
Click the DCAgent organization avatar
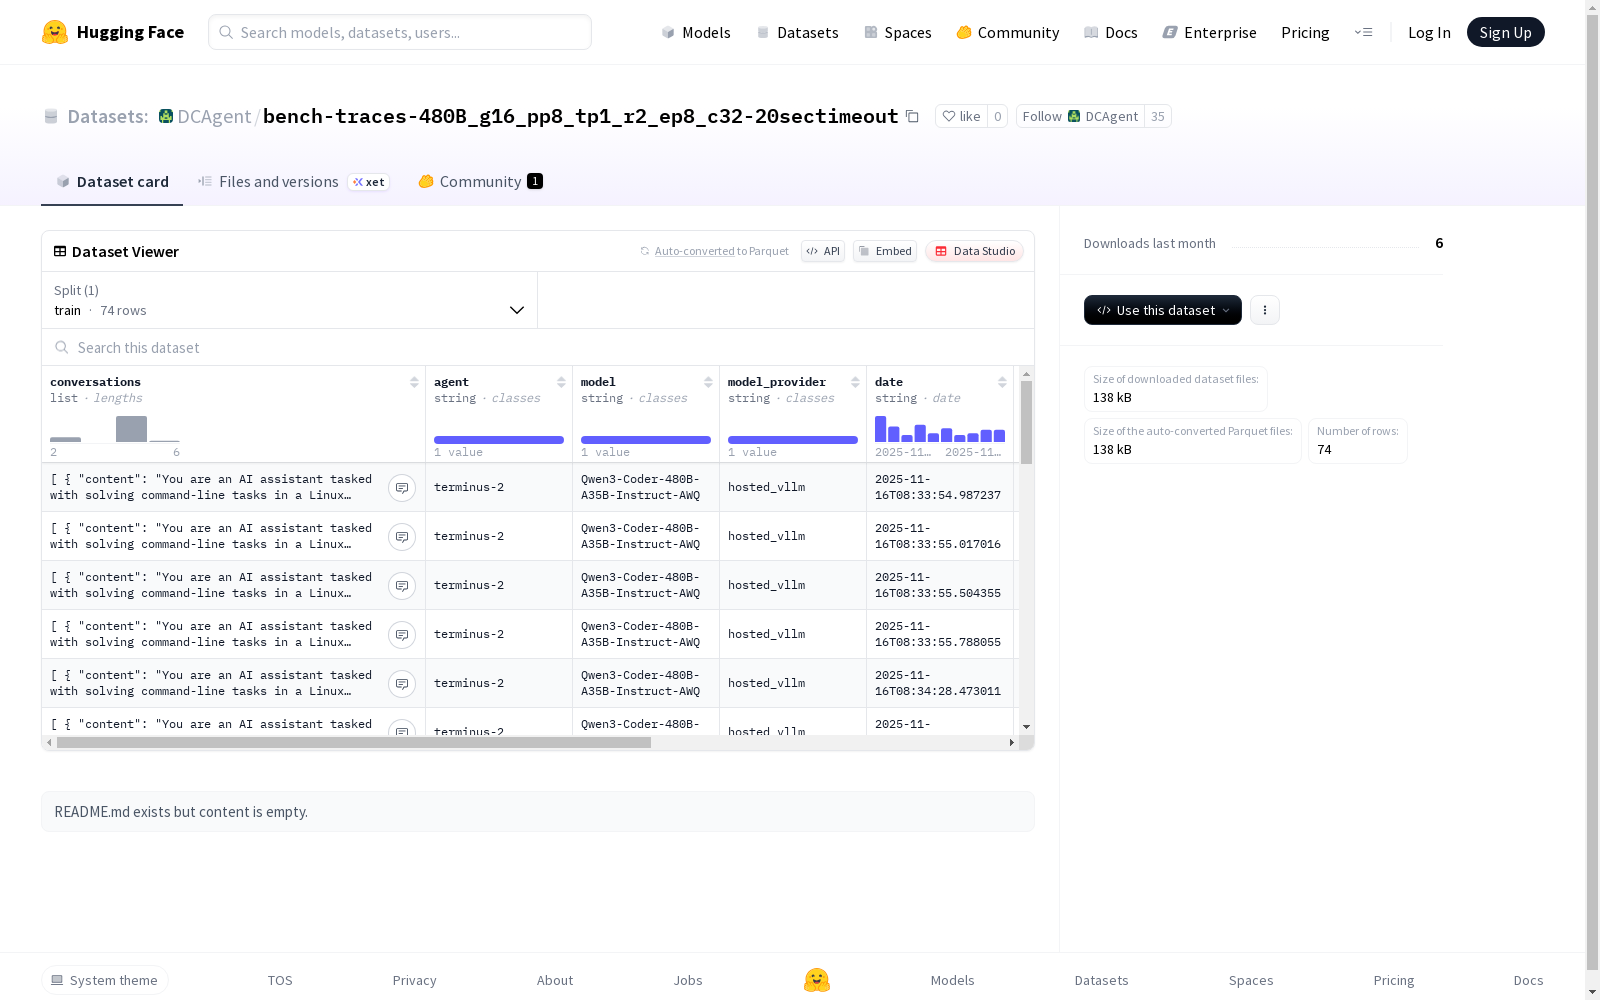click(x=166, y=116)
